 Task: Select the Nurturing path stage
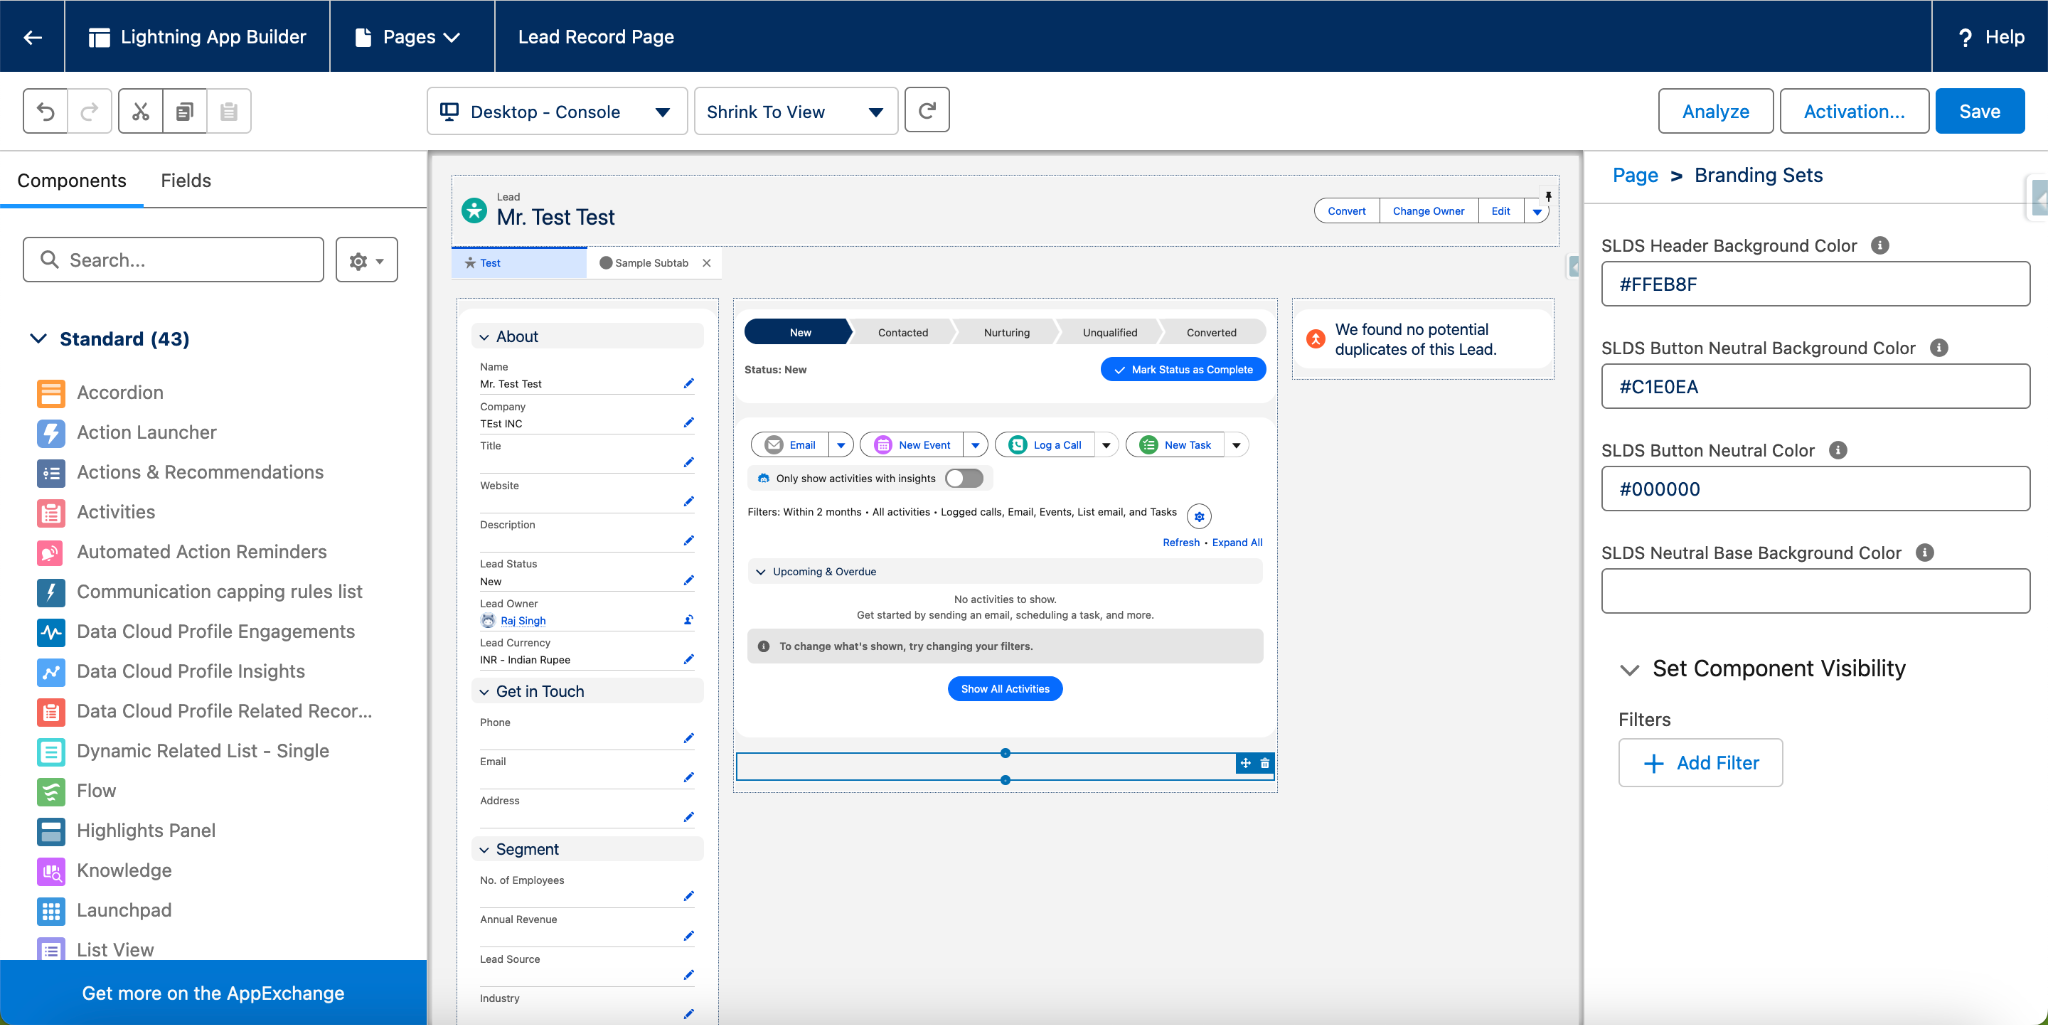point(1007,332)
